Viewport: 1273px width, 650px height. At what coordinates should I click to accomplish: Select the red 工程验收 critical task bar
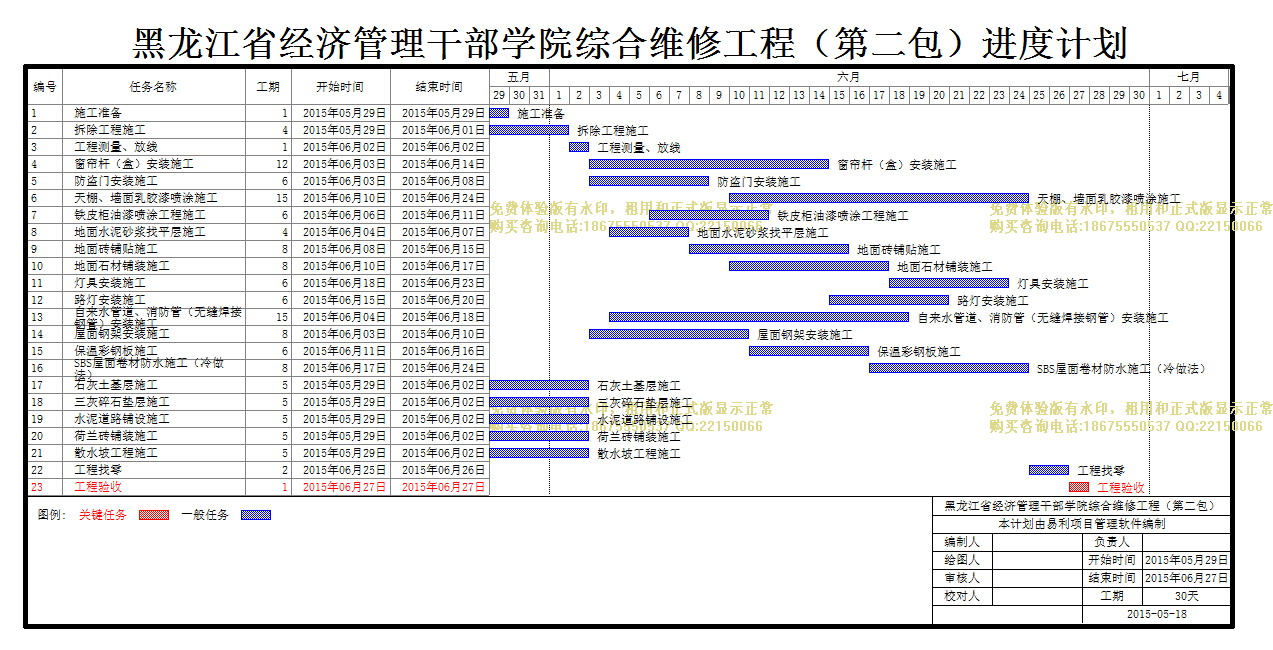(1079, 487)
